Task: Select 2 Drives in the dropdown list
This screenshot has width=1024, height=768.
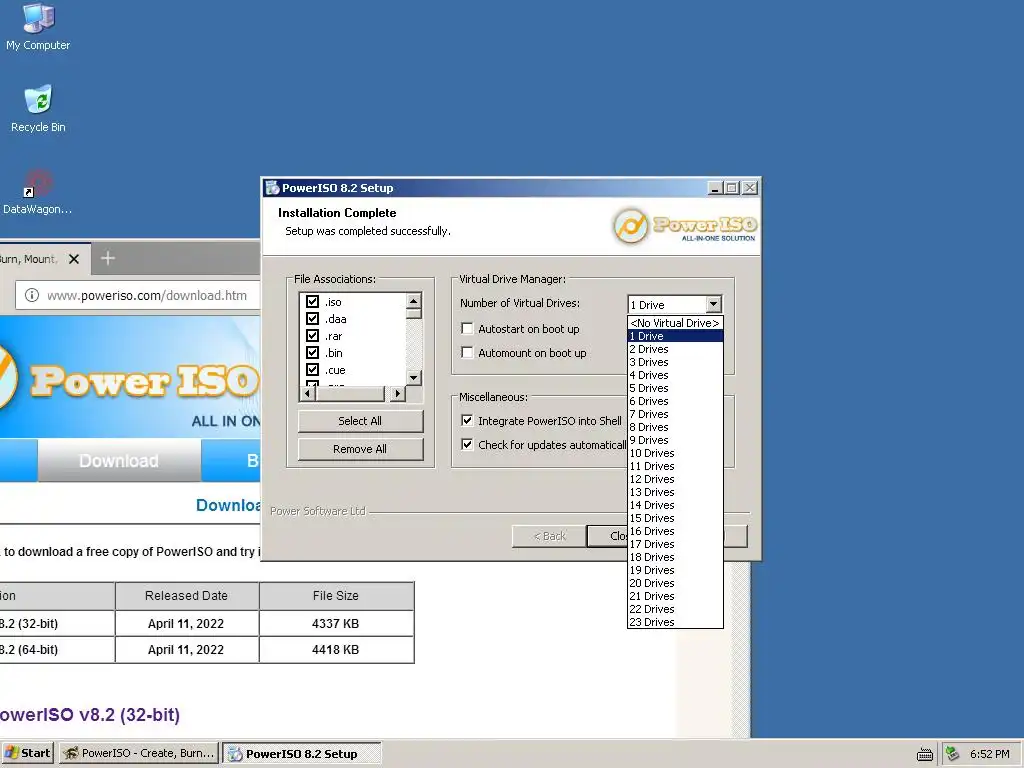Action: pyautogui.click(x=675, y=349)
